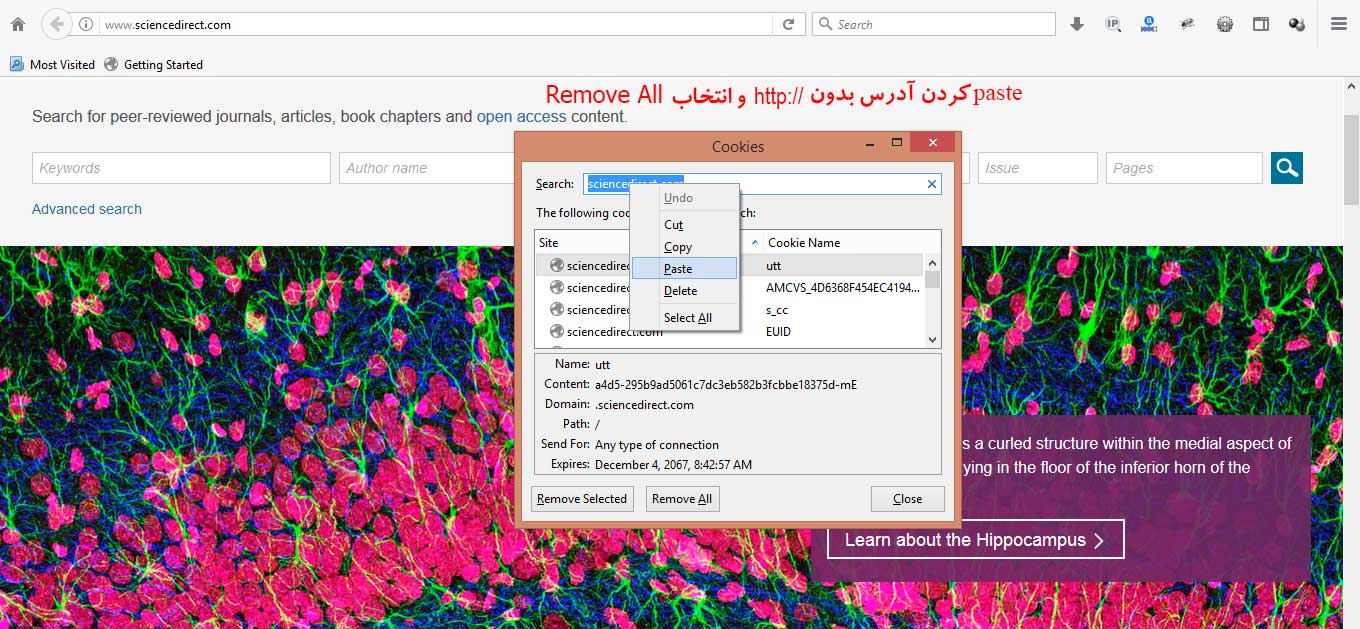Open the IP lookup extension icon
This screenshot has width=1360, height=629.
[1113, 24]
